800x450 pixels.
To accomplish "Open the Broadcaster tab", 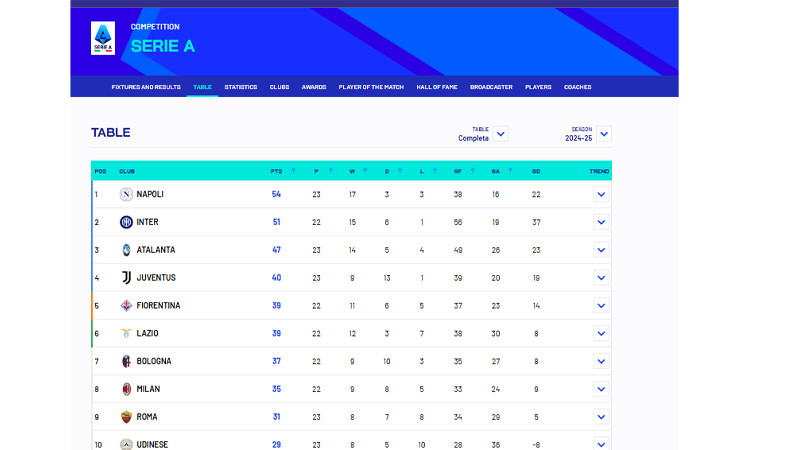I will pyautogui.click(x=491, y=87).
